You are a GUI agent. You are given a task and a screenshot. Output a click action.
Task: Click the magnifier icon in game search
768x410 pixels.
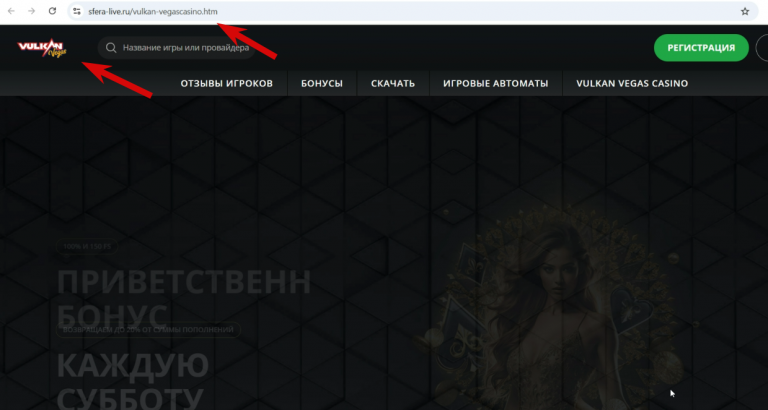pyautogui.click(x=111, y=48)
